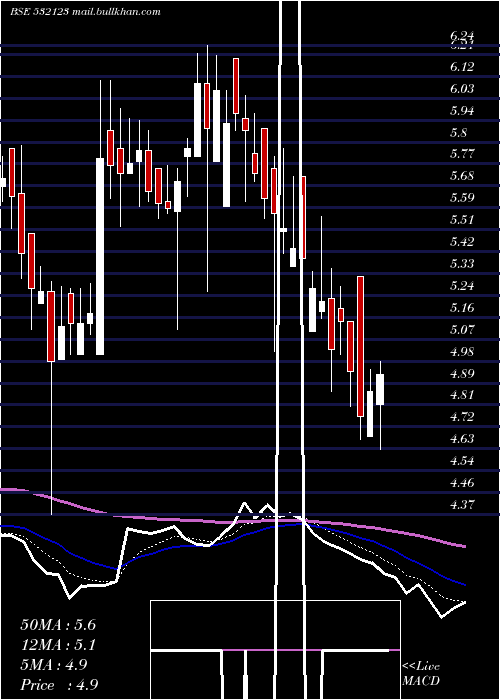Click the 5.33 price level label
Screen dimensions: 500x700
pos(462,263)
